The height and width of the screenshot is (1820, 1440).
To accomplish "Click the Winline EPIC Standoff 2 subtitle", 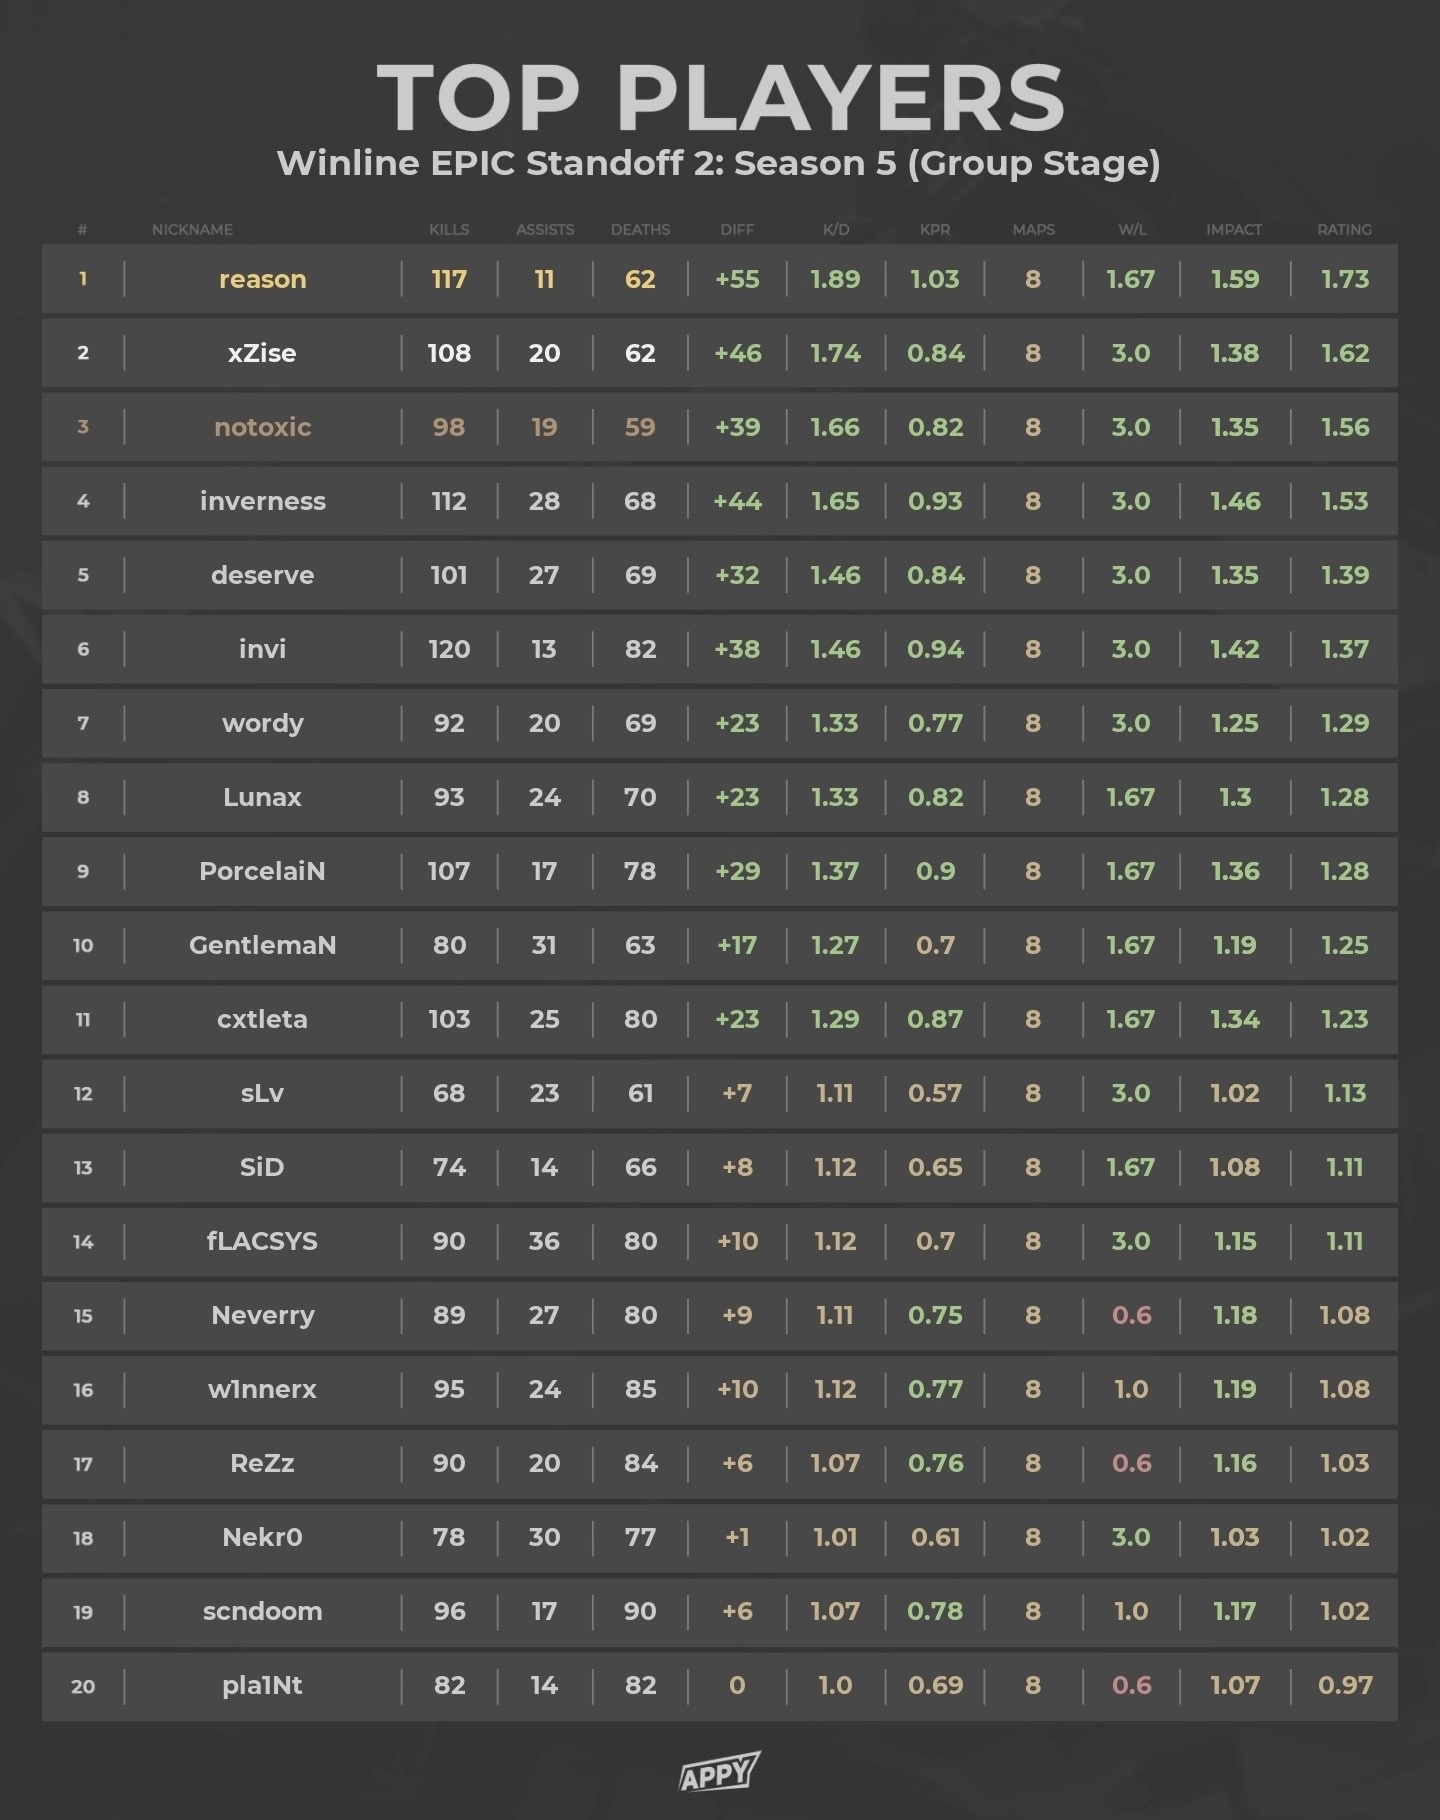I will pyautogui.click(x=718, y=163).
